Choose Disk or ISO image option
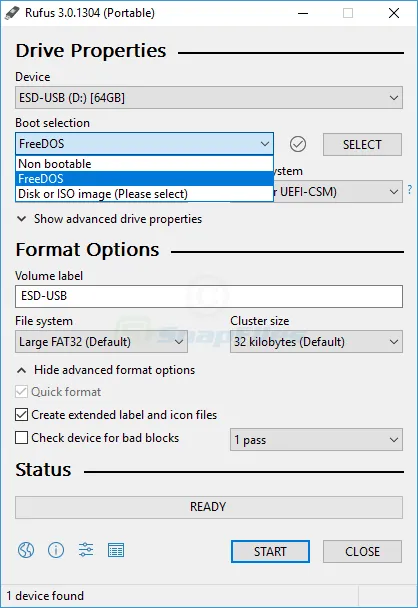Screen dimensions: 418x608 [x=144, y=193]
